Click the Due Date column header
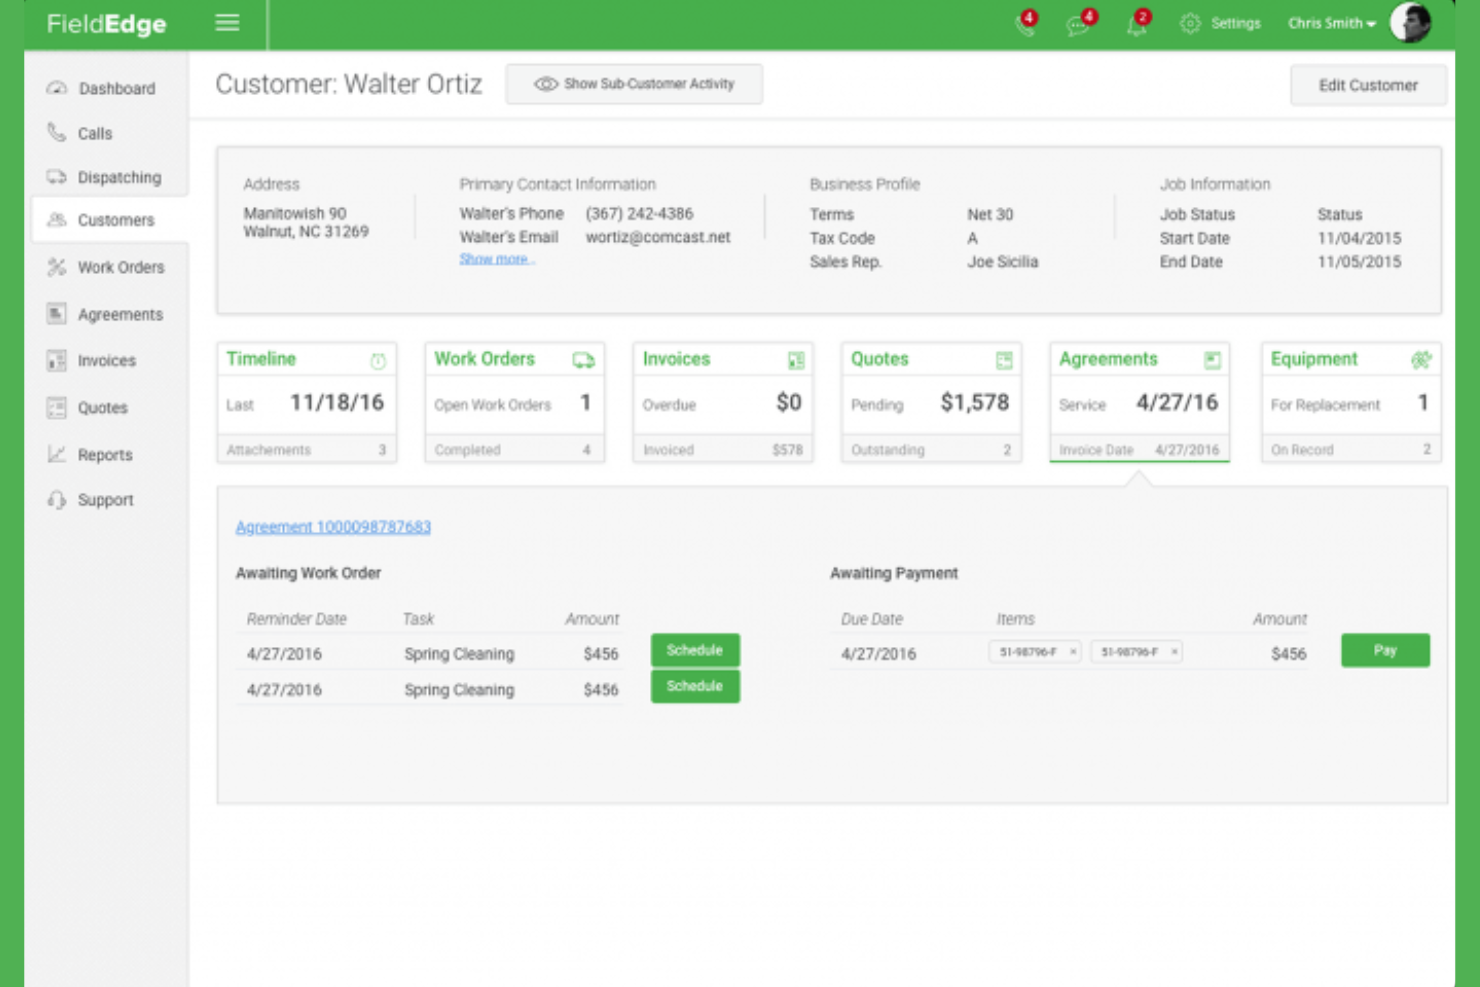This screenshot has width=1480, height=987. point(872,619)
